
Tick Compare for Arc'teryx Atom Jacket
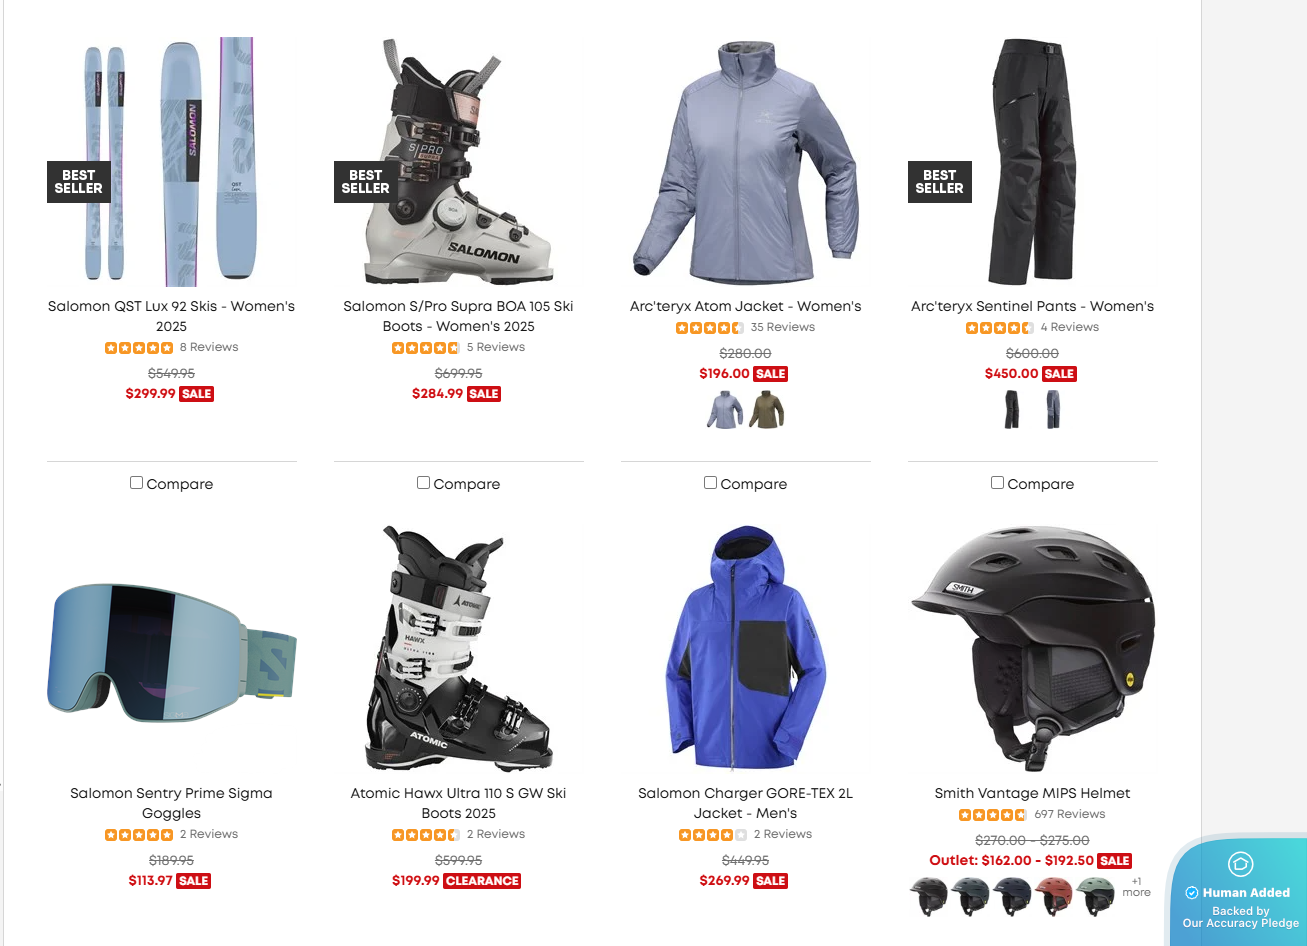(710, 483)
